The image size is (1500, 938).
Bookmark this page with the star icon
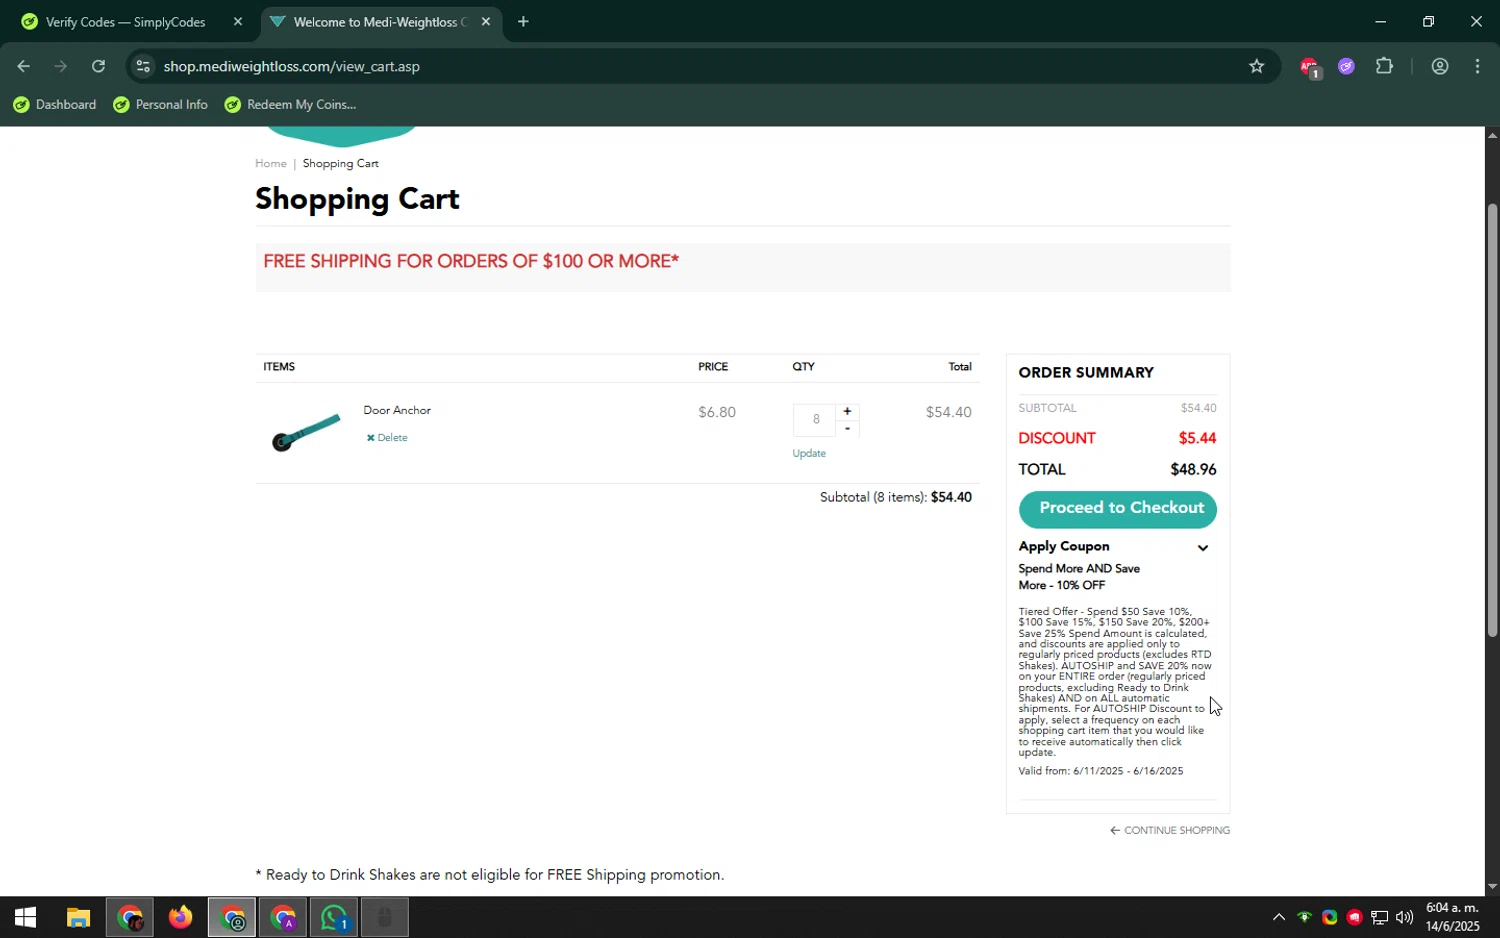[x=1257, y=66]
